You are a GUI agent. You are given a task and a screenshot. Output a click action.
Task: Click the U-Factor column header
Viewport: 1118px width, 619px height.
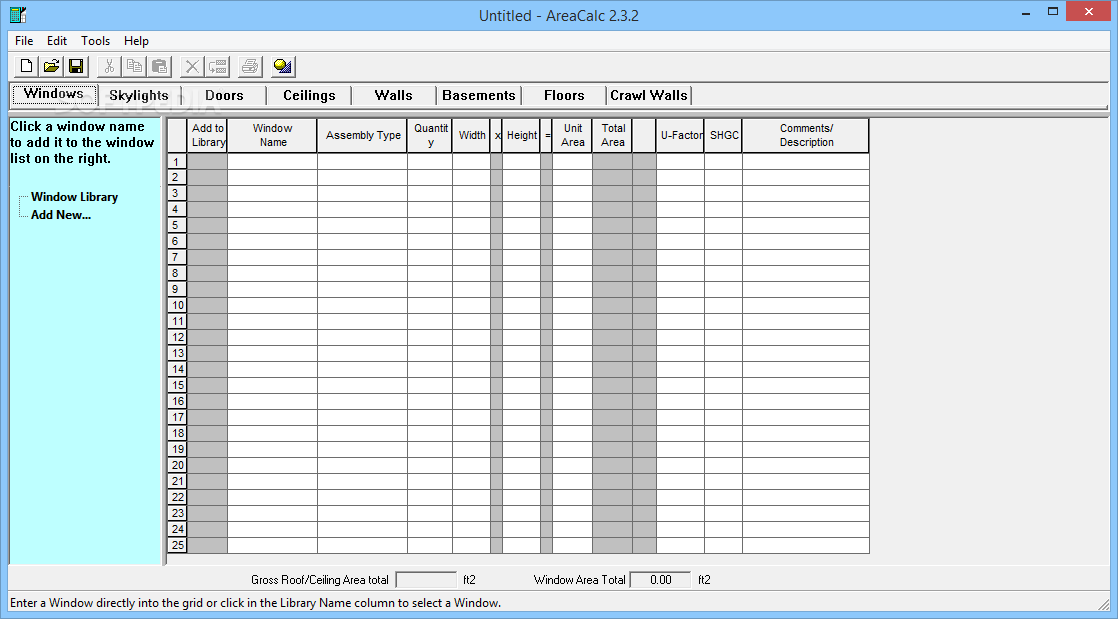point(680,135)
